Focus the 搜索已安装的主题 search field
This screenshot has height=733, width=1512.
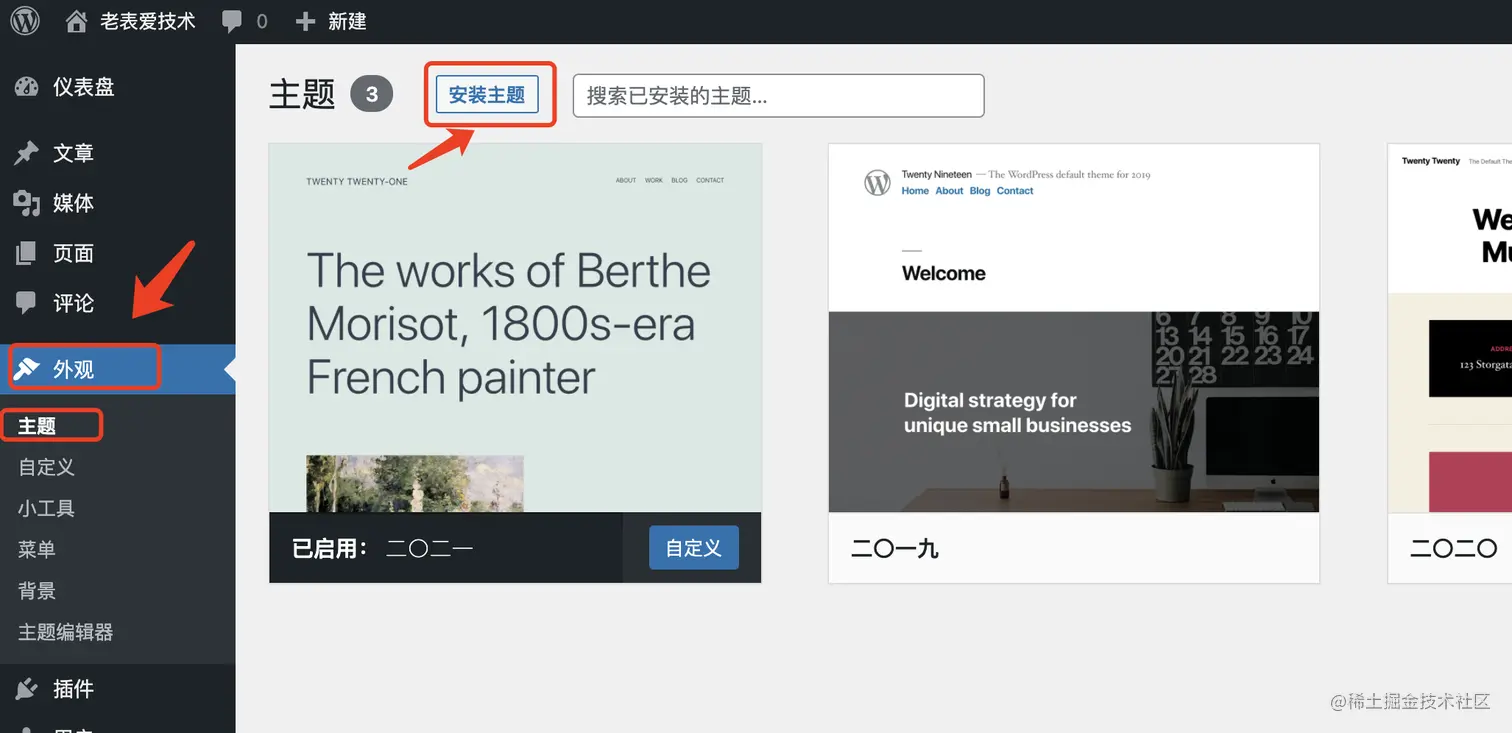point(778,96)
